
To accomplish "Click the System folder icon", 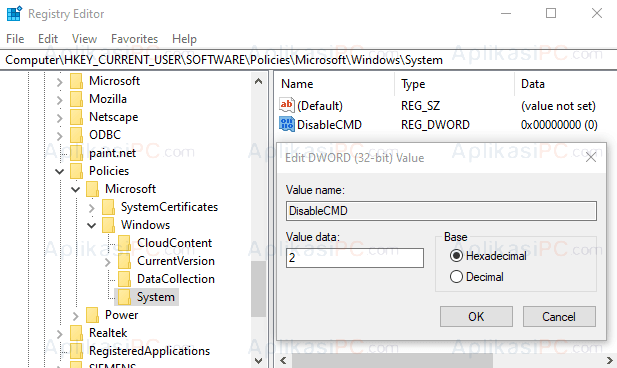I will [124, 297].
